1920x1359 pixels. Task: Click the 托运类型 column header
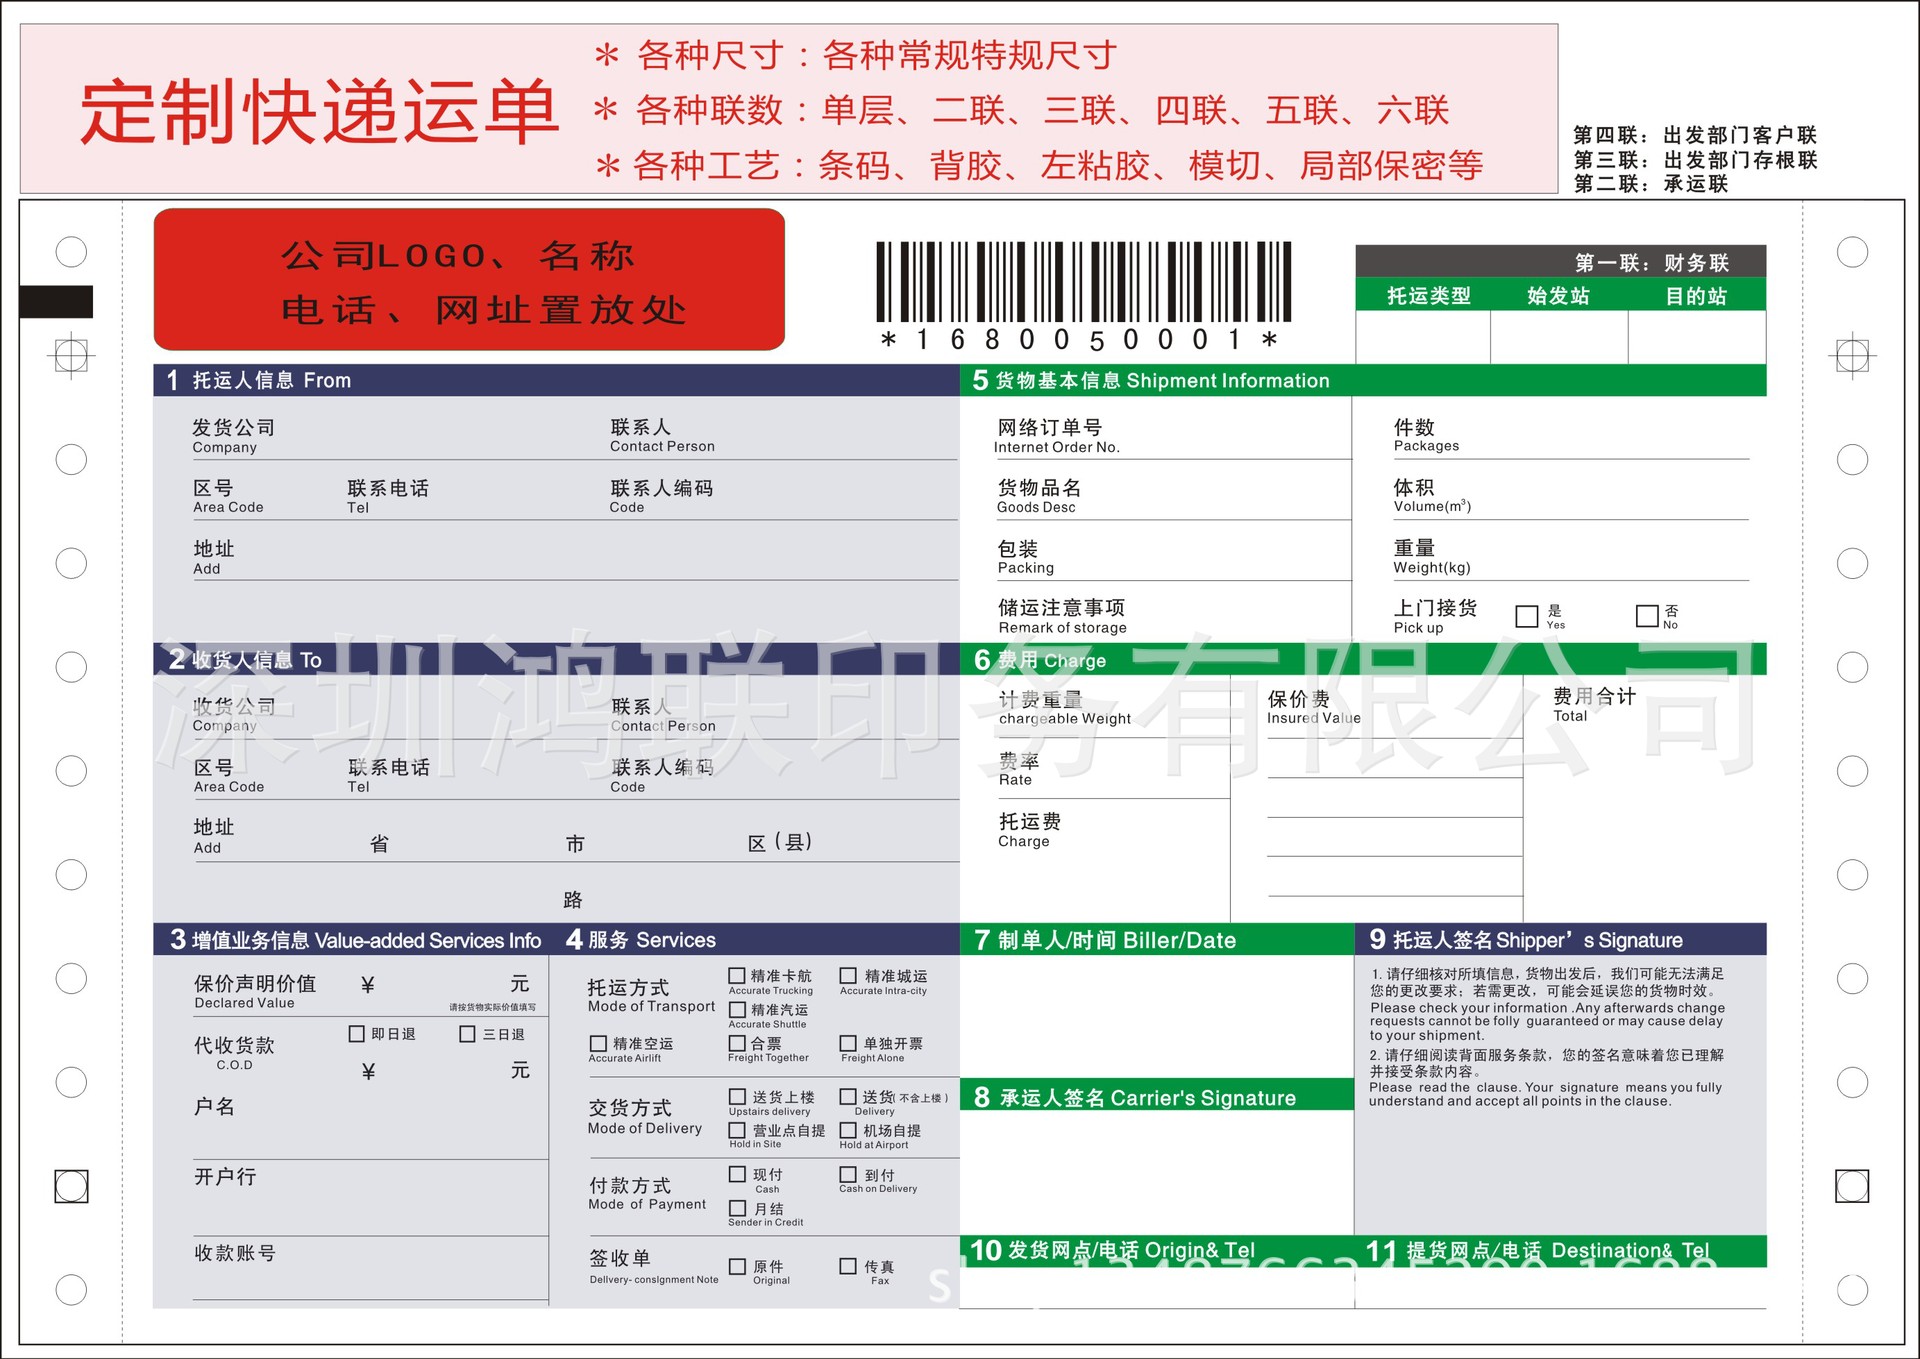click(x=1428, y=296)
